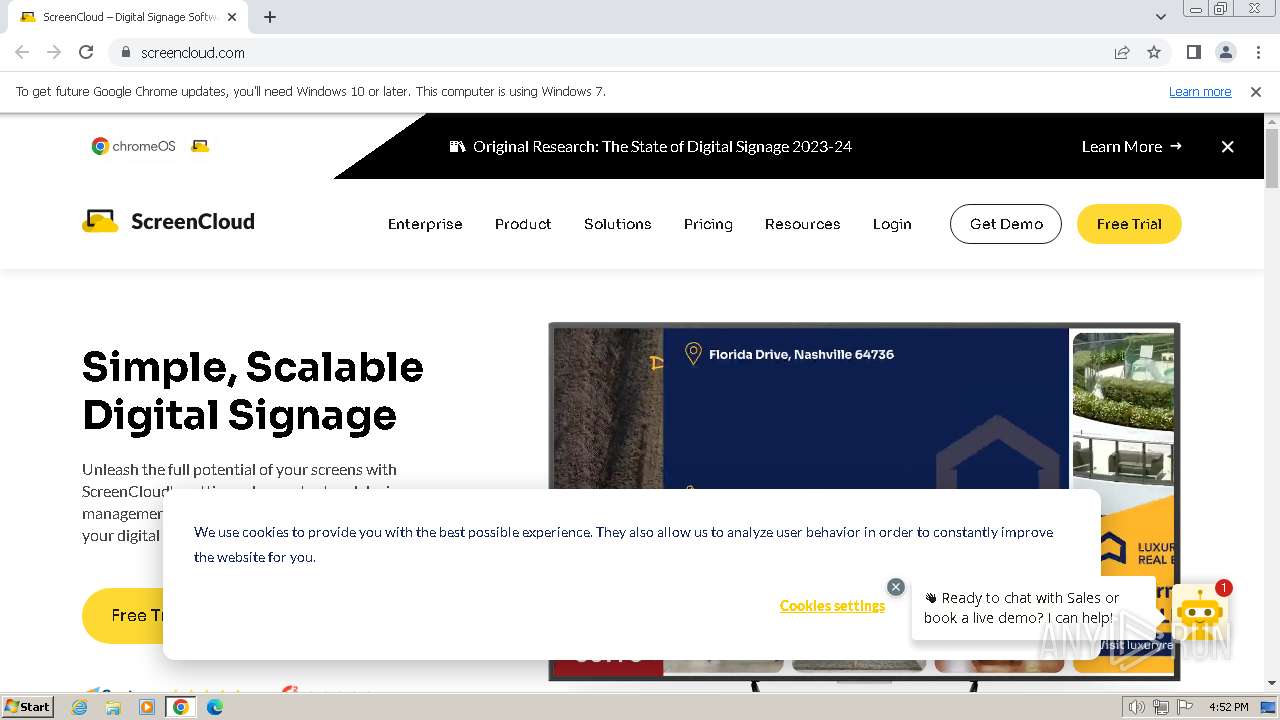Click the hero Free Trial yellow button
Viewport: 1280px width, 720px height.
pyautogui.click(x=123, y=615)
